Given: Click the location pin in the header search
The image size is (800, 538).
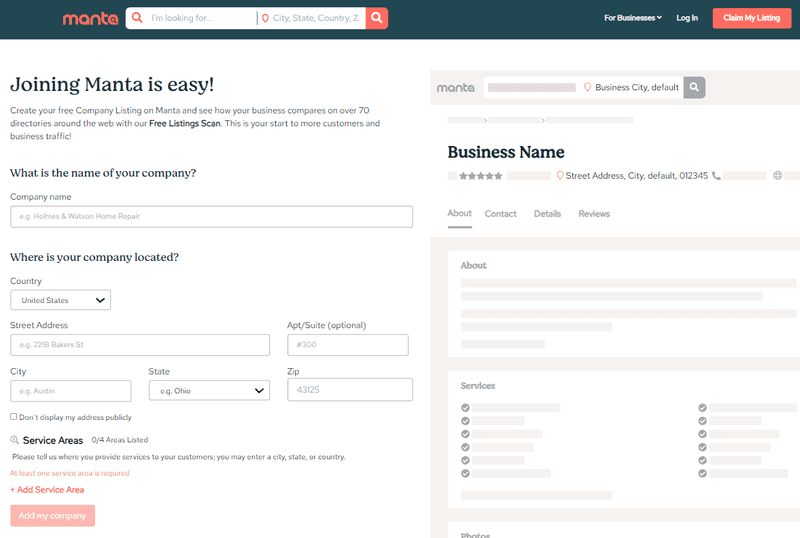Looking at the screenshot, I should pos(265,18).
